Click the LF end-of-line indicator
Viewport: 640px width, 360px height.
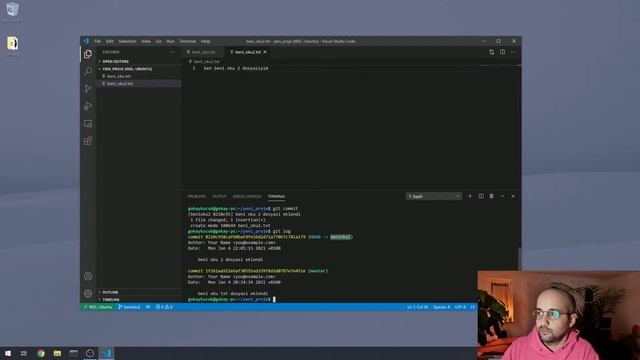pyautogui.click(x=473, y=307)
